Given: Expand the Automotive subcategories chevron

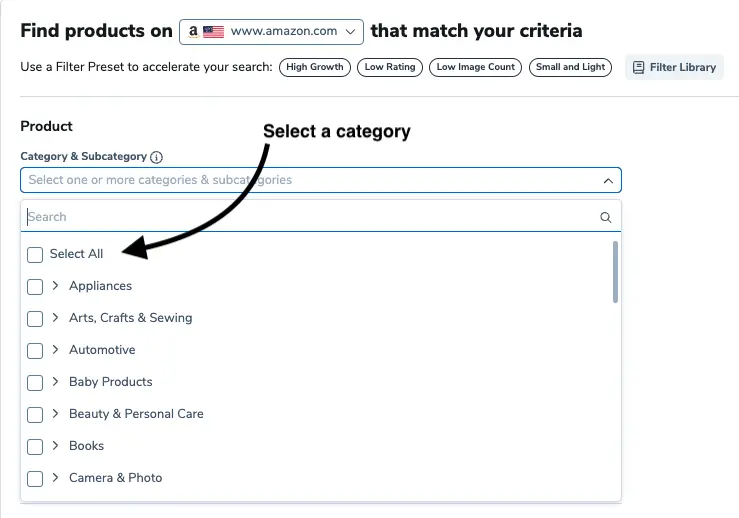Looking at the screenshot, I should click(x=56, y=350).
